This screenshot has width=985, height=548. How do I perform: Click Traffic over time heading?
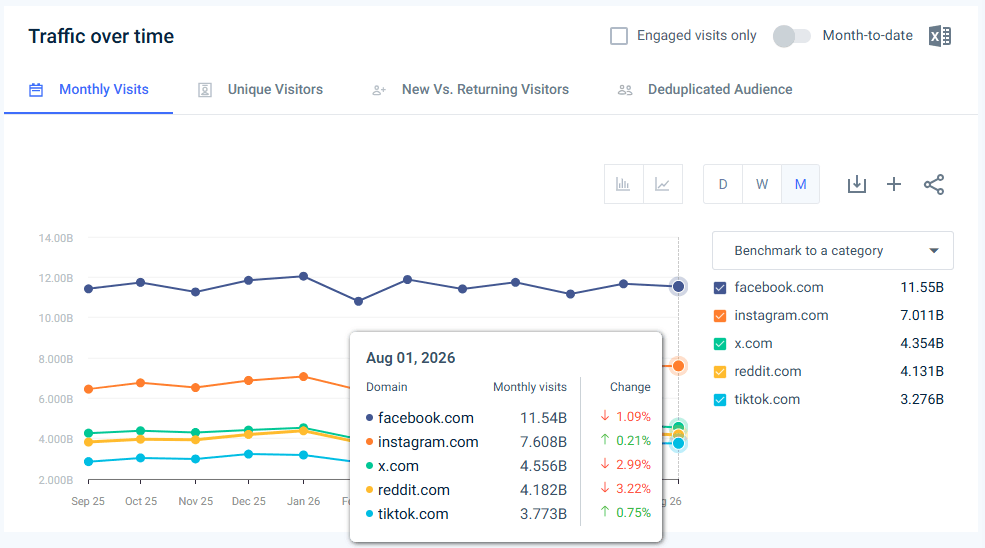point(101,36)
